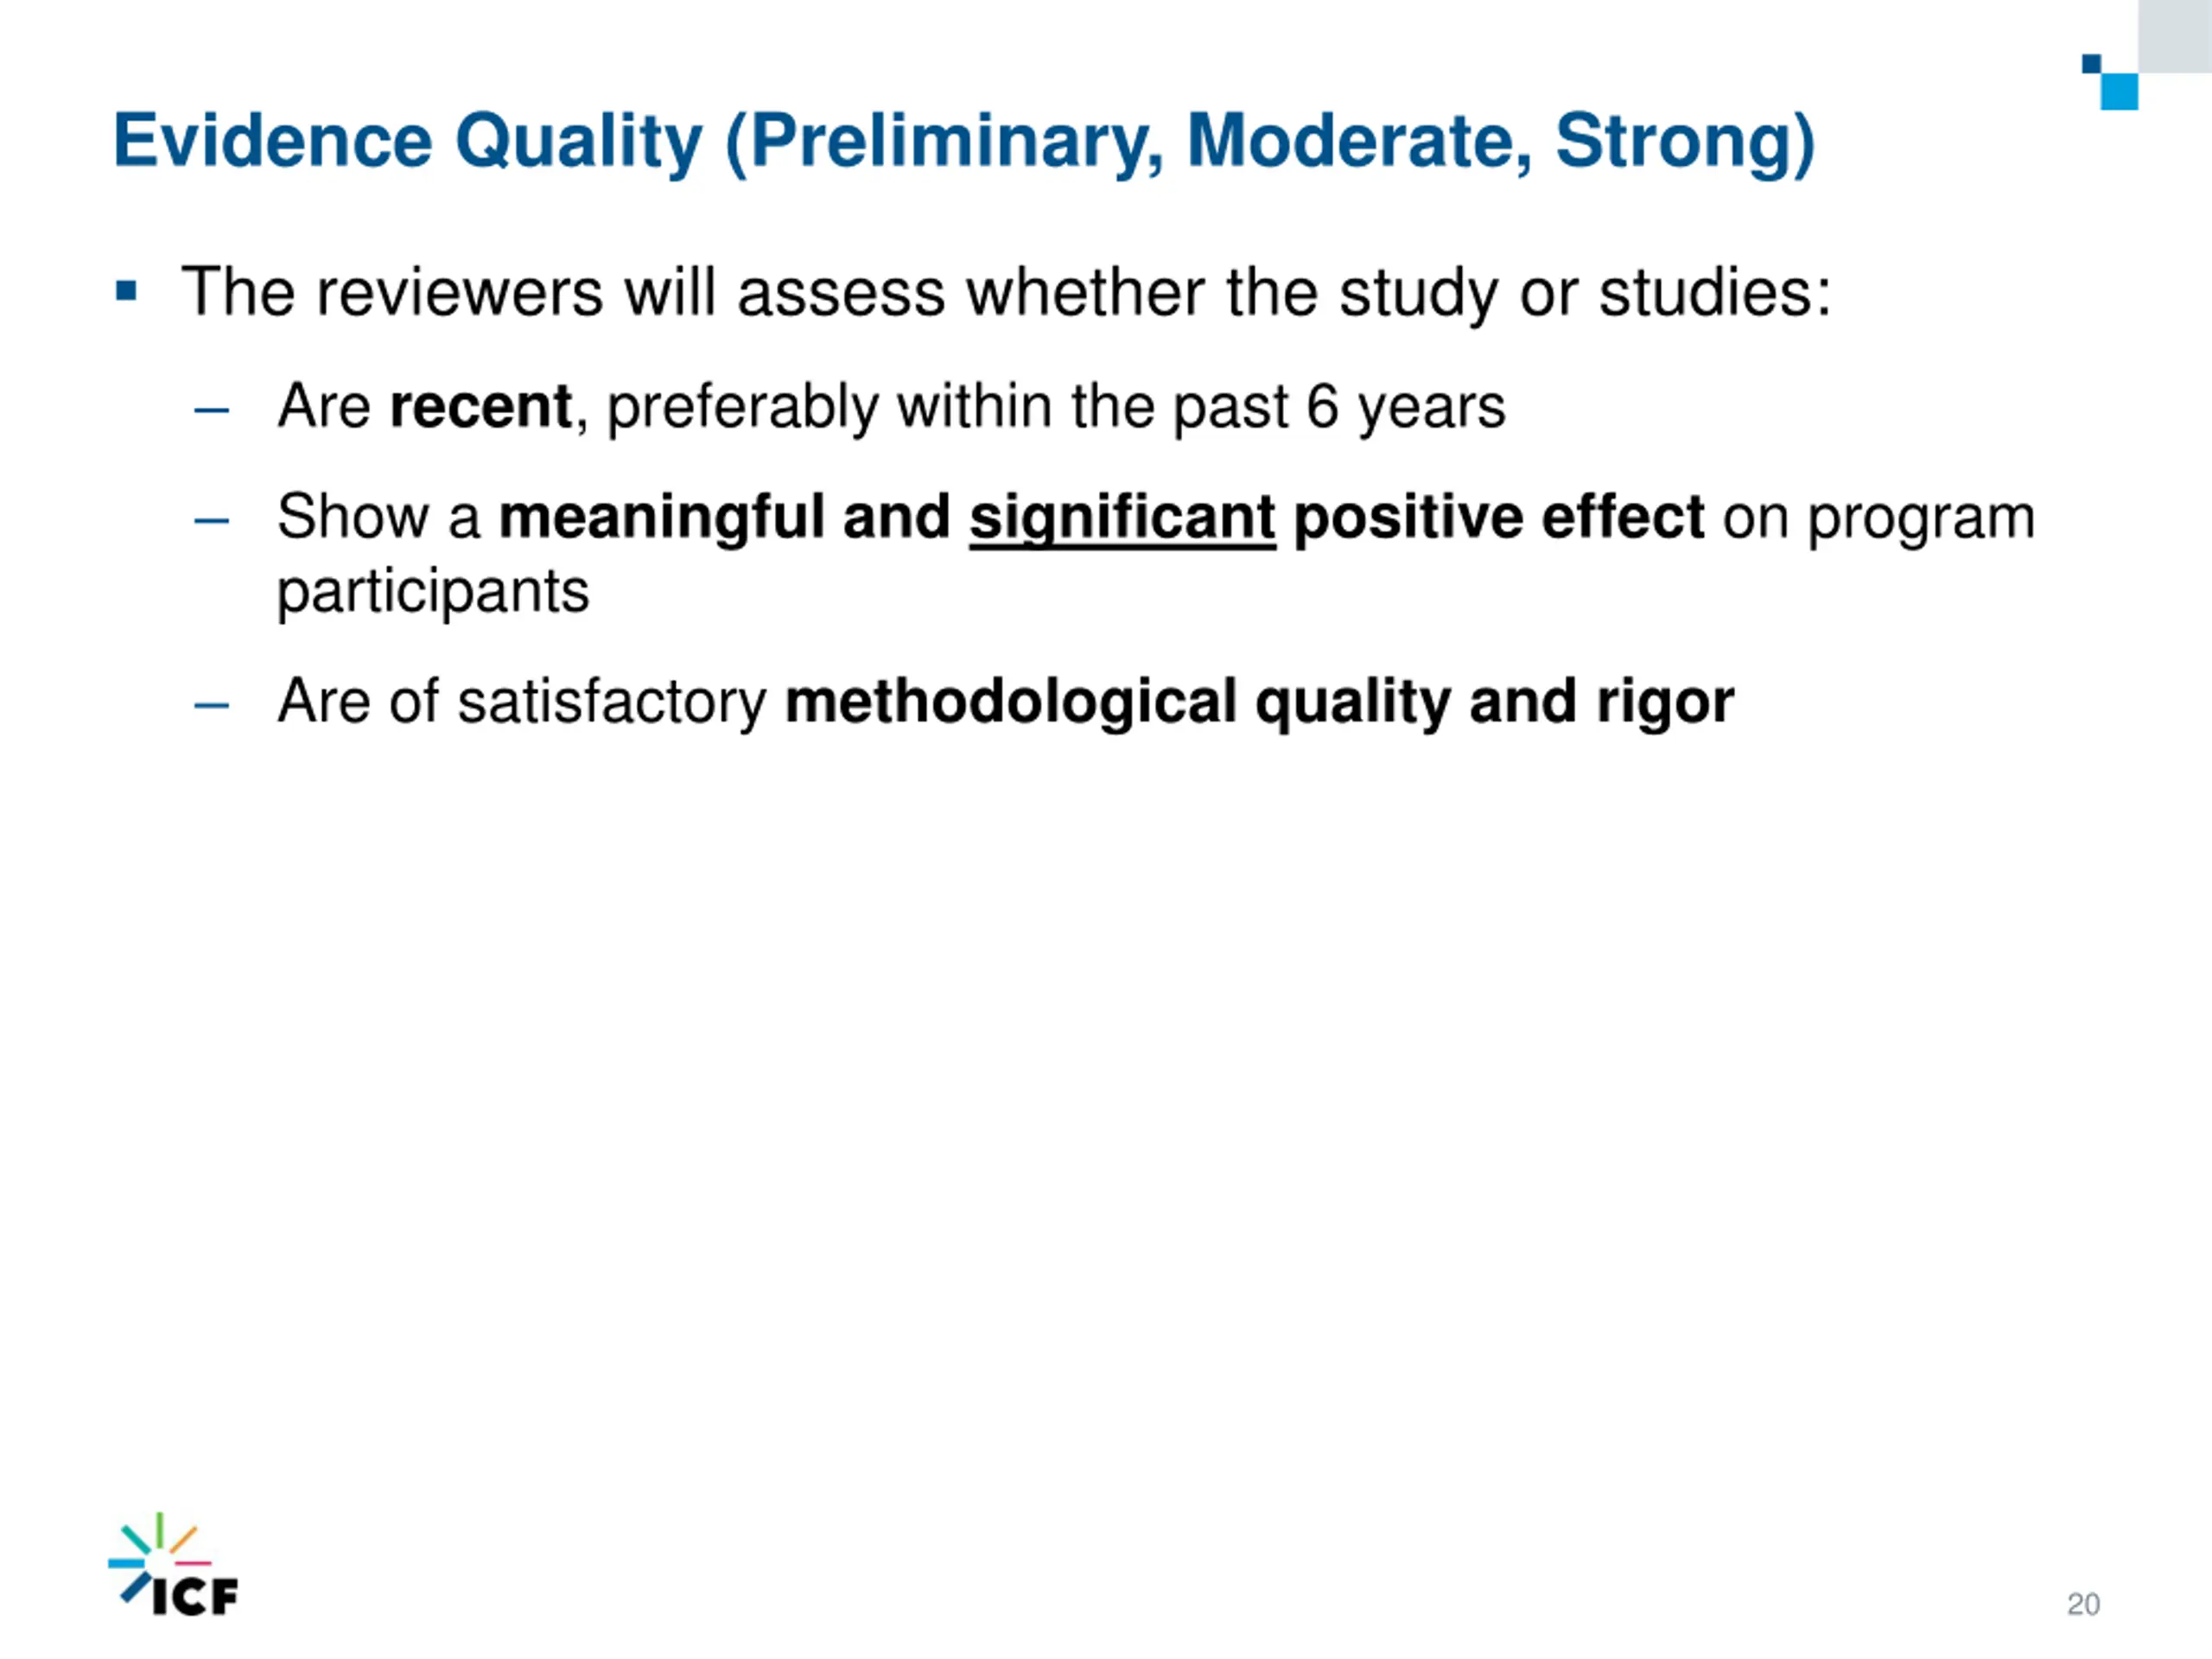
Task: Click the light blue decorative square
Action: pyautogui.click(x=2119, y=91)
